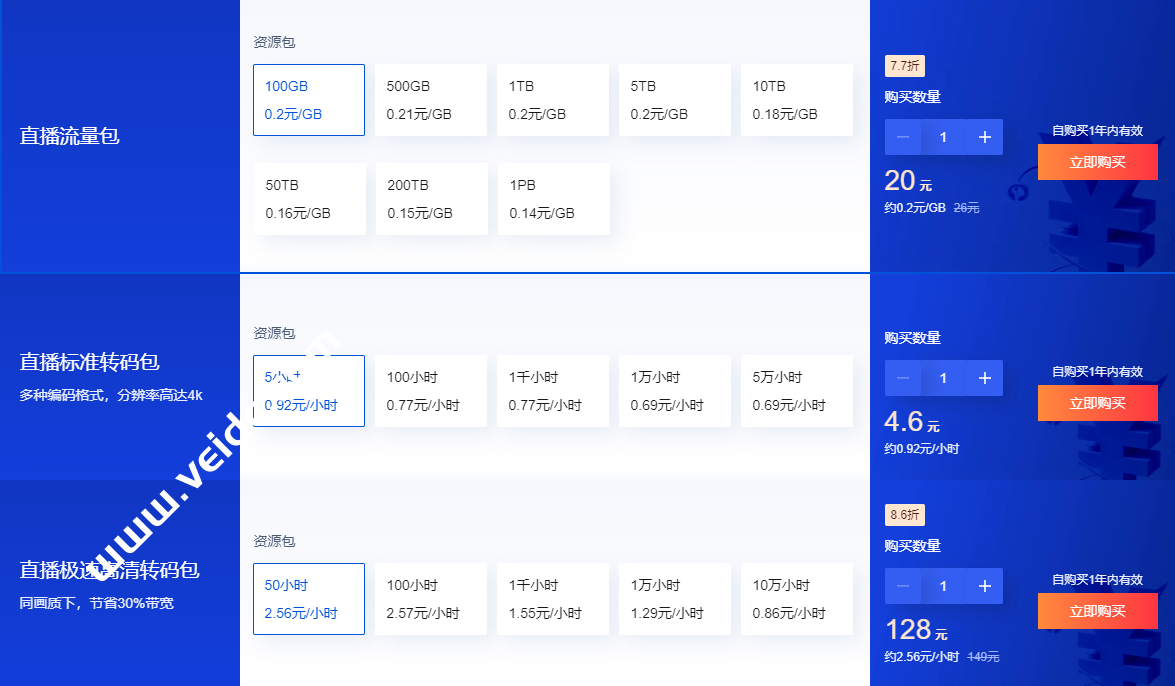Select 10万小时 ultra HD transcoding package
Image resolution: width=1175 pixels, height=686 pixels.
tap(797, 599)
